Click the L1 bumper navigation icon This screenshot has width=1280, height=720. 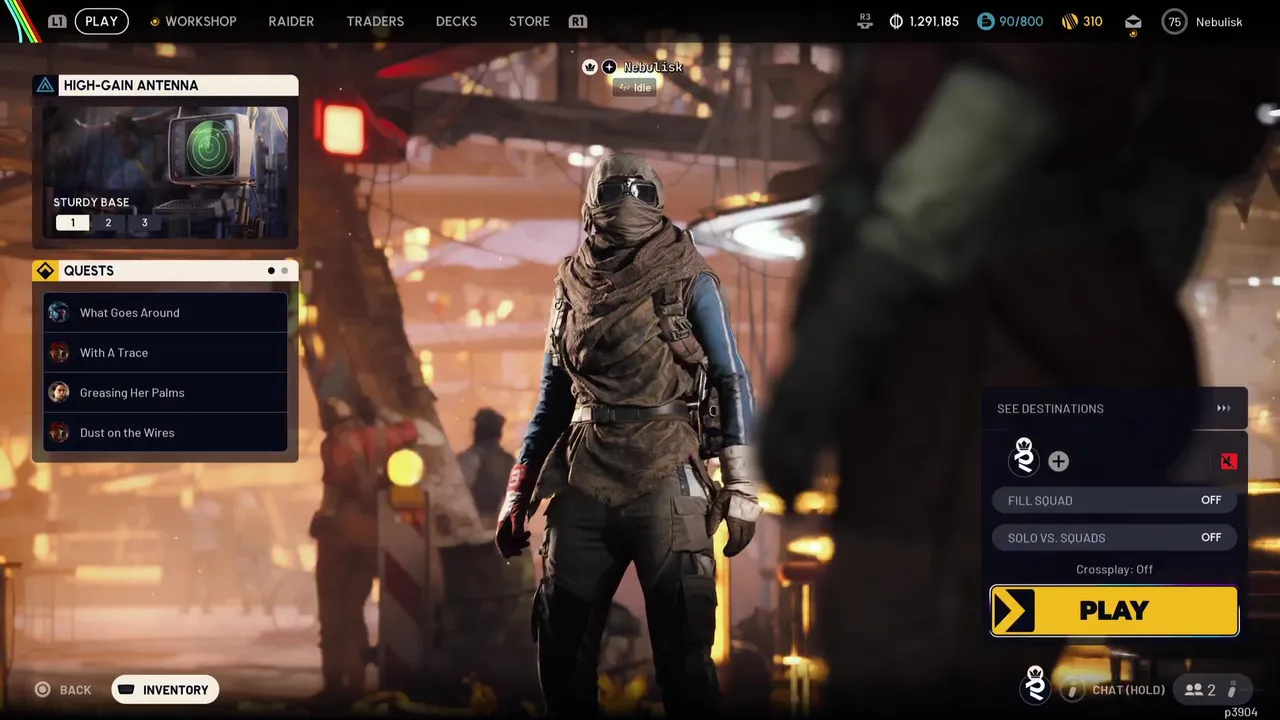pyautogui.click(x=57, y=21)
